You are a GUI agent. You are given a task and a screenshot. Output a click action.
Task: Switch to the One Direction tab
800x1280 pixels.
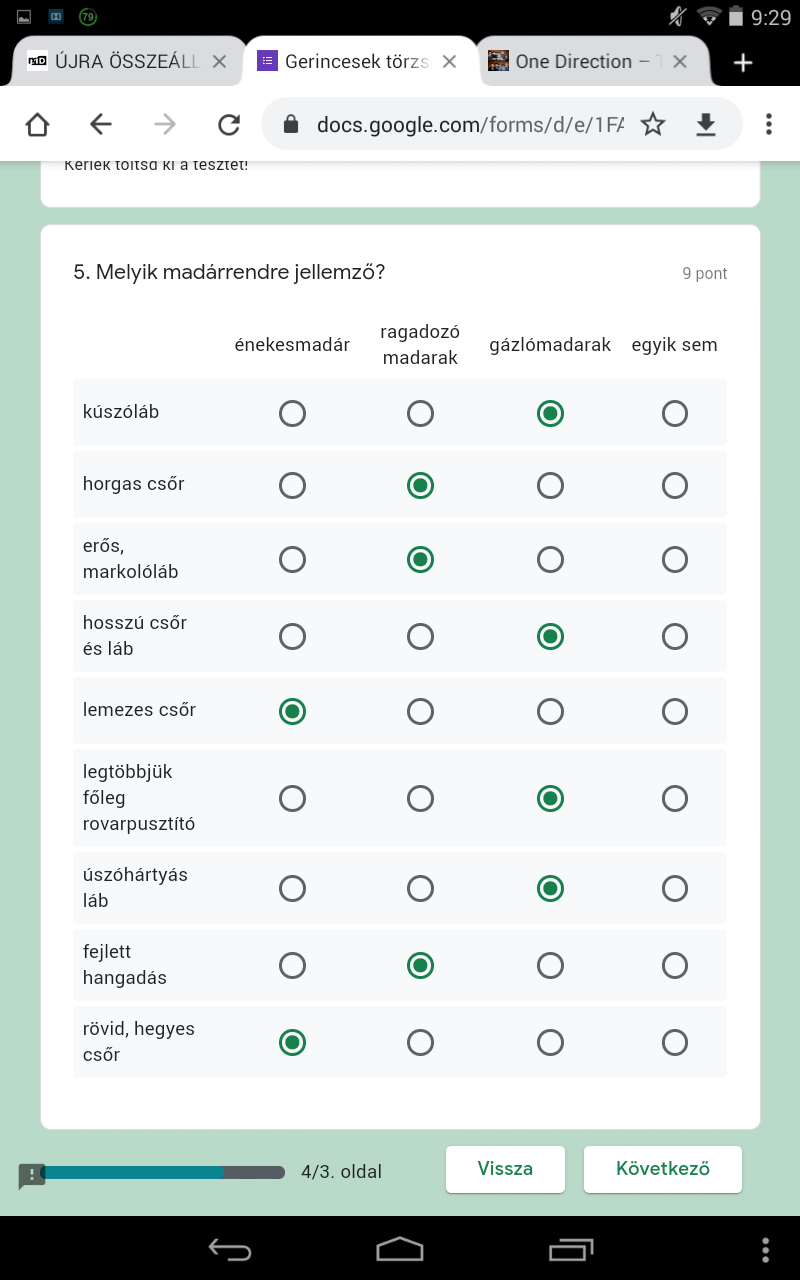[x=573, y=62]
